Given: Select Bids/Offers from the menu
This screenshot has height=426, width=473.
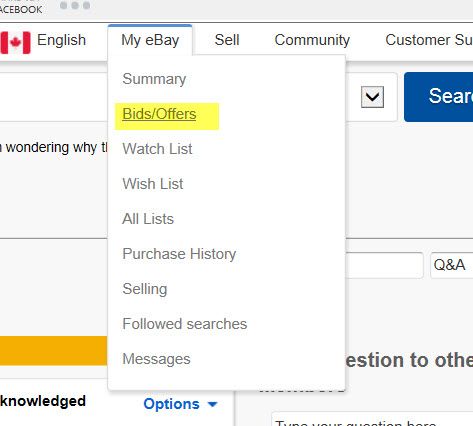Looking at the screenshot, I should click(x=159, y=114).
